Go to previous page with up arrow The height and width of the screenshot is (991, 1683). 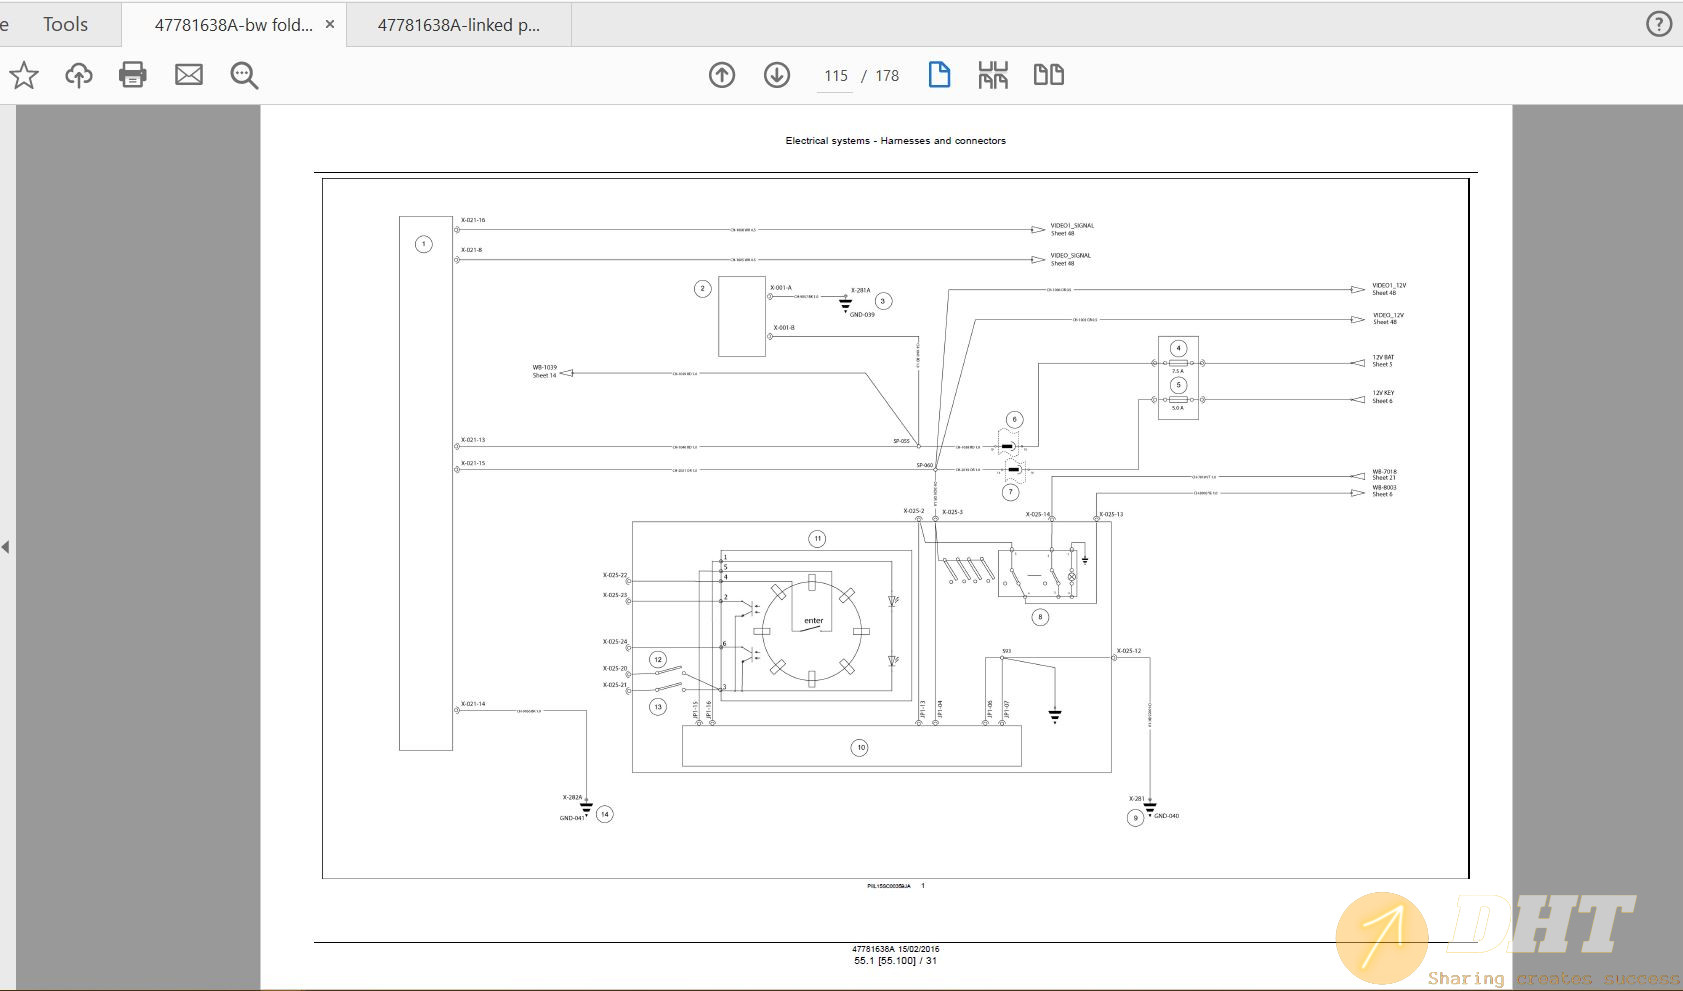722,75
